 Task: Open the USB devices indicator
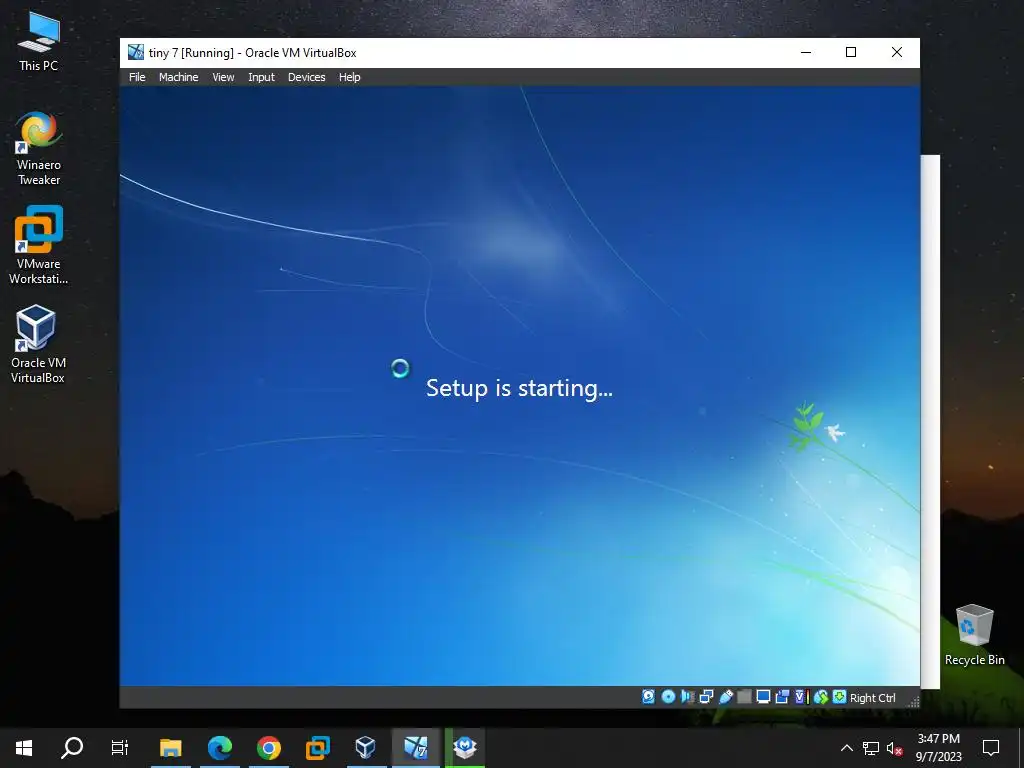coord(726,697)
